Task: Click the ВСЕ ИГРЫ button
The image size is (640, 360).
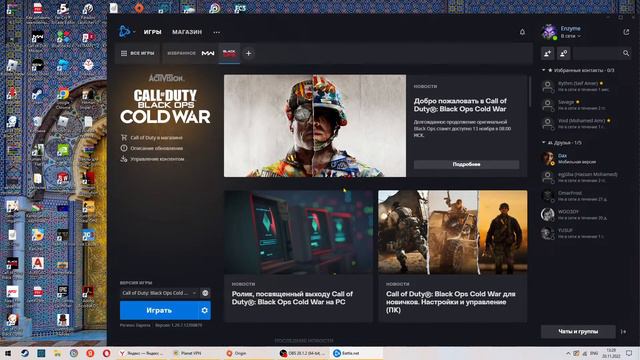Action: click(138, 53)
